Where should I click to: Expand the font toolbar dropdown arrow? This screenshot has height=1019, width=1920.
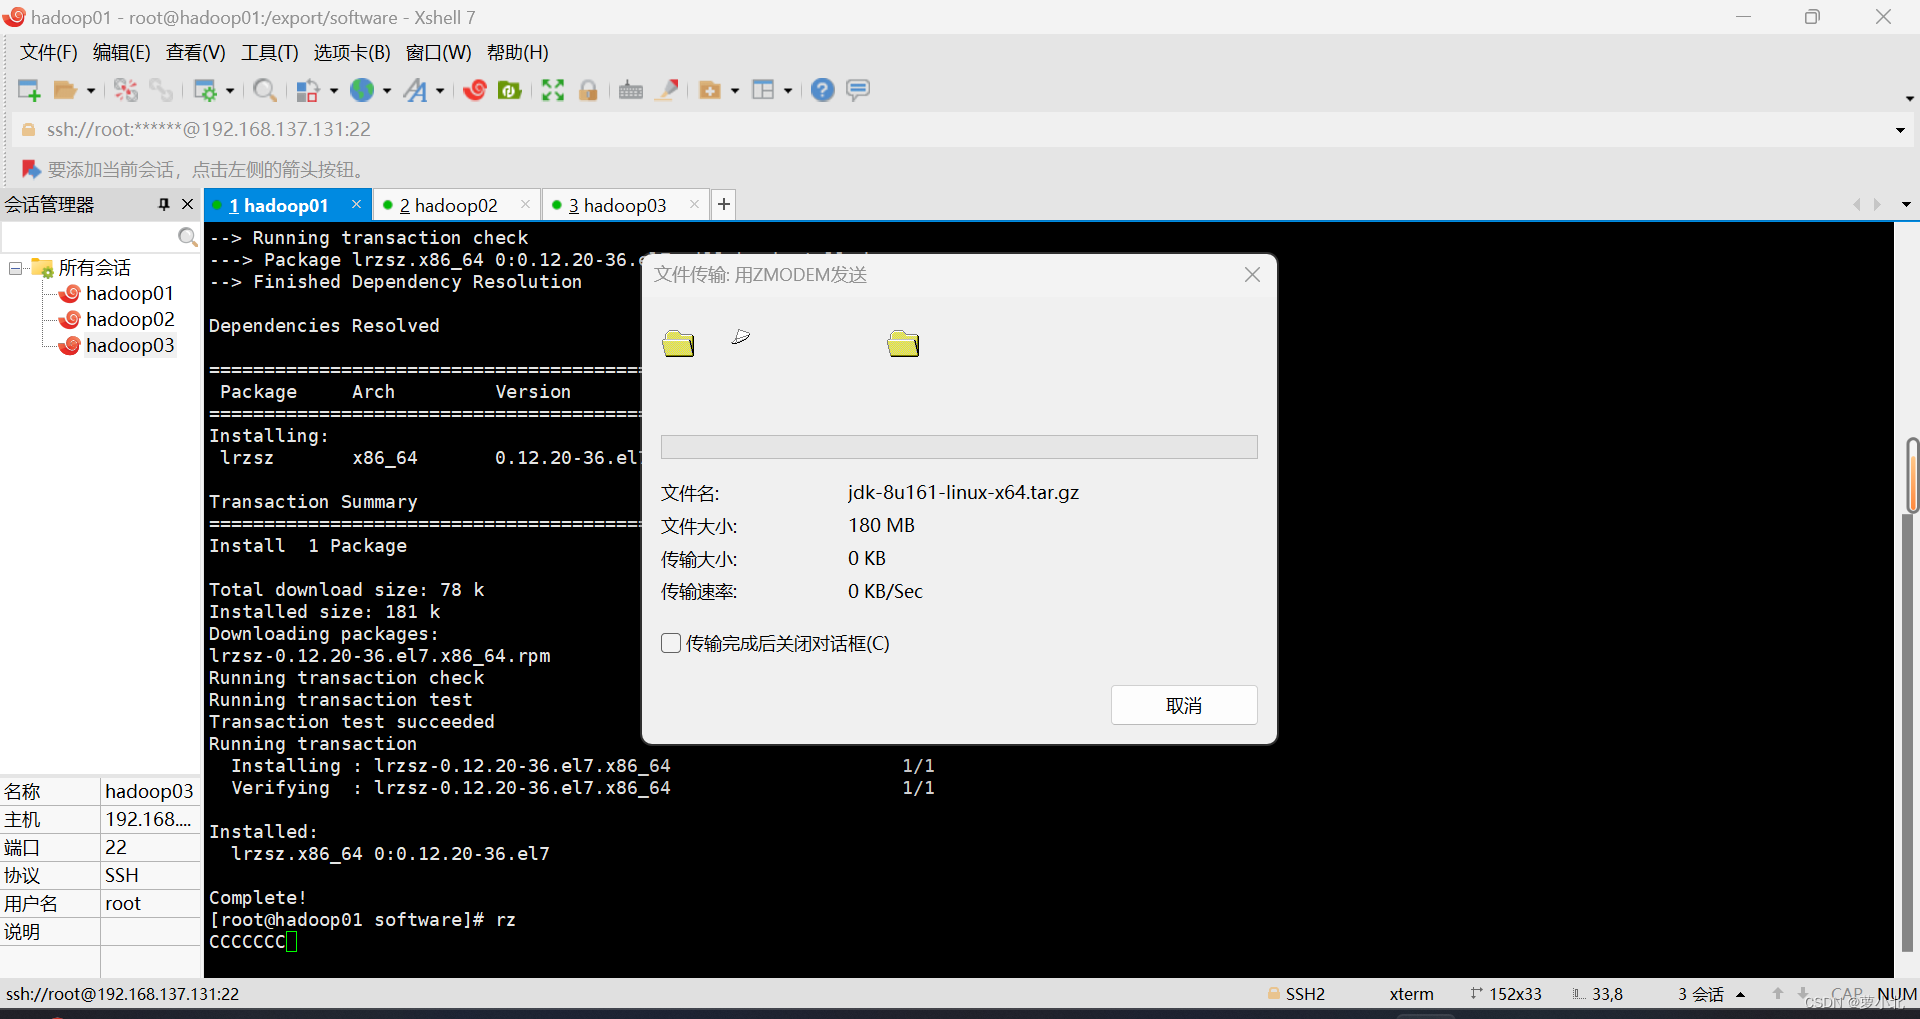tap(440, 91)
